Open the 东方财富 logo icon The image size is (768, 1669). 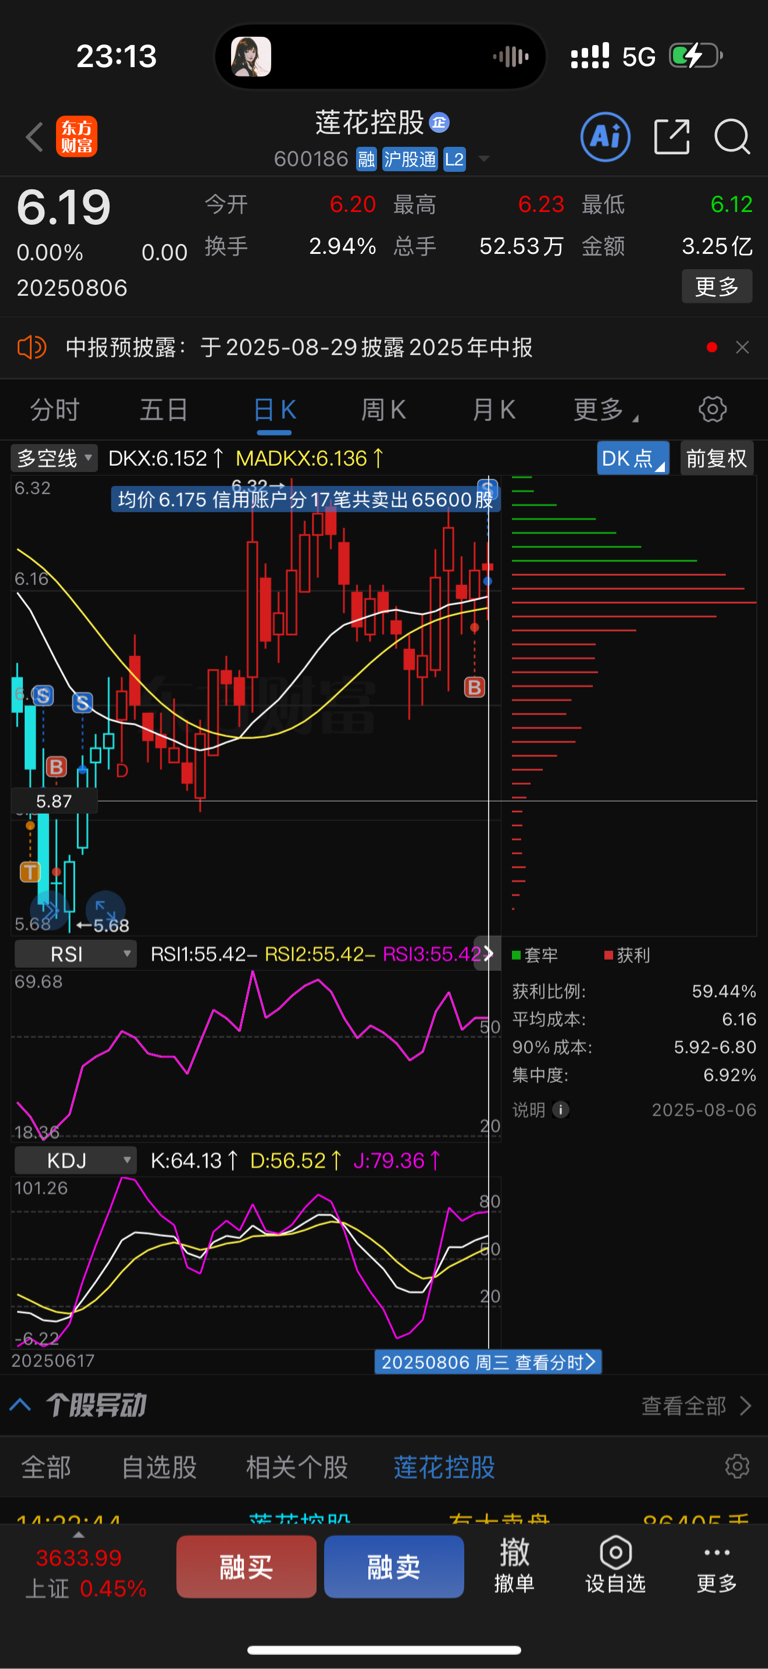click(x=77, y=137)
